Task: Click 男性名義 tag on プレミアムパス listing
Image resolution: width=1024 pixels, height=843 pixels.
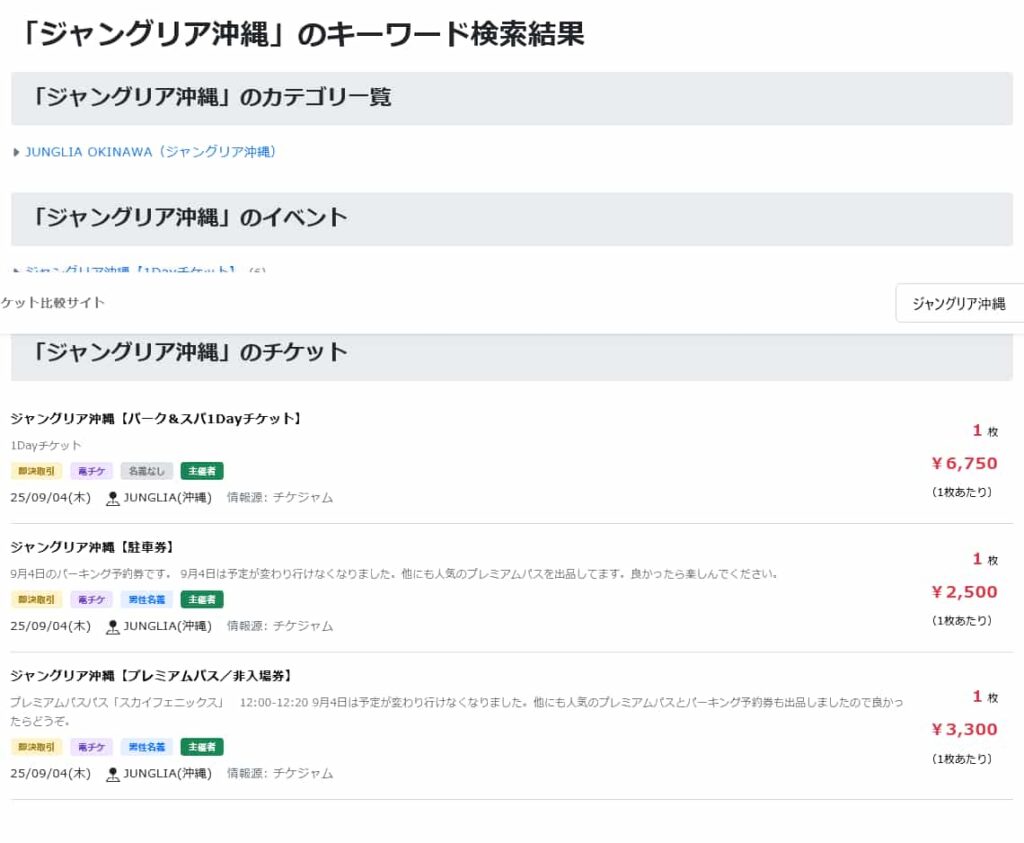Action: [147, 747]
